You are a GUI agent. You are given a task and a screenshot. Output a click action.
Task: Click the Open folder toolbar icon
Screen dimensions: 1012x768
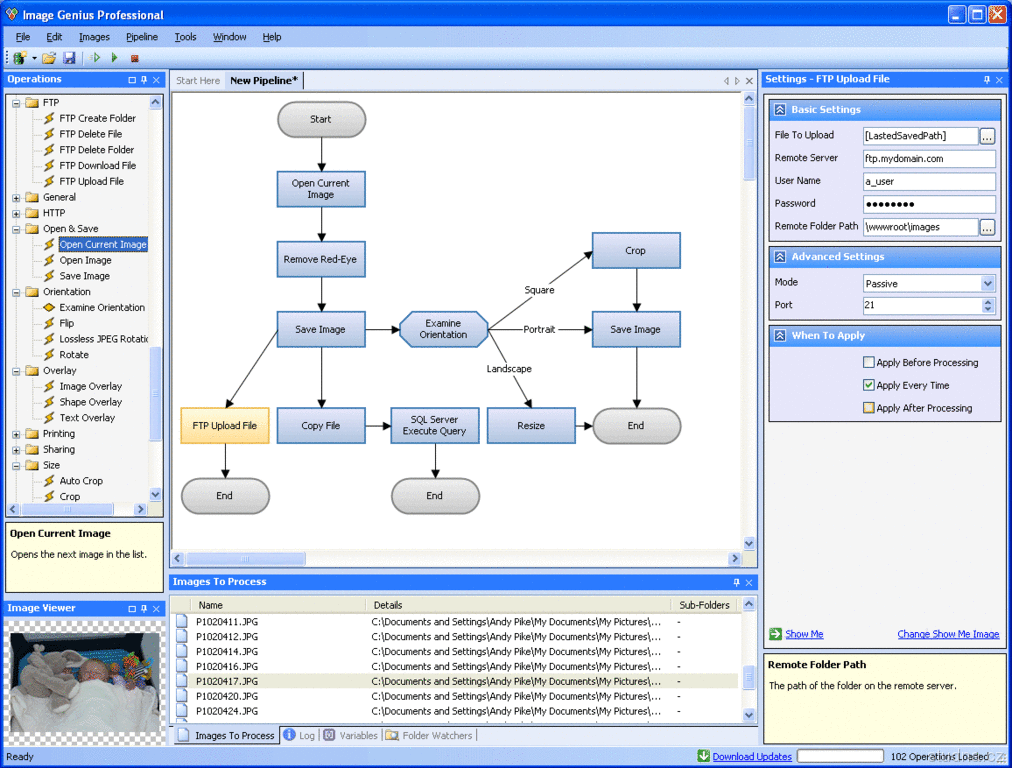(x=49, y=58)
